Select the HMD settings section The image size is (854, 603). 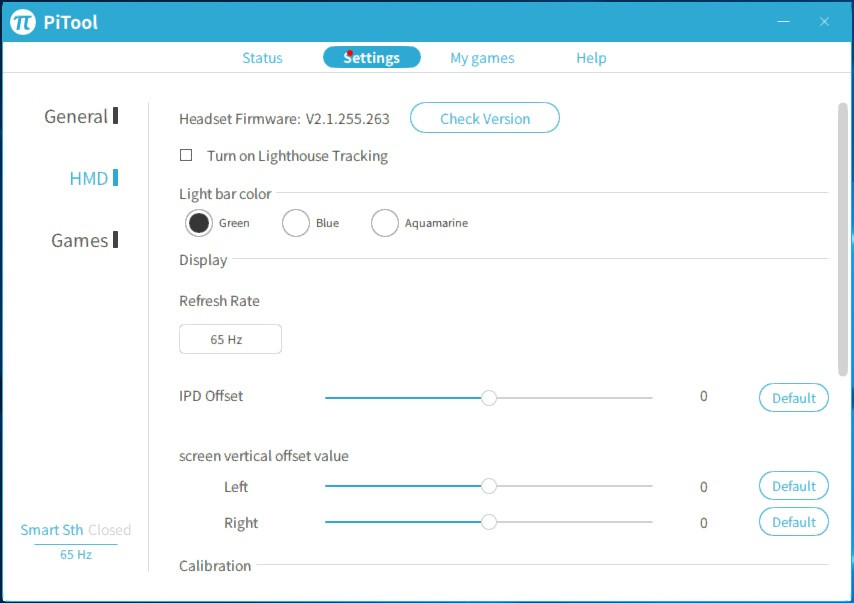[93, 178]
